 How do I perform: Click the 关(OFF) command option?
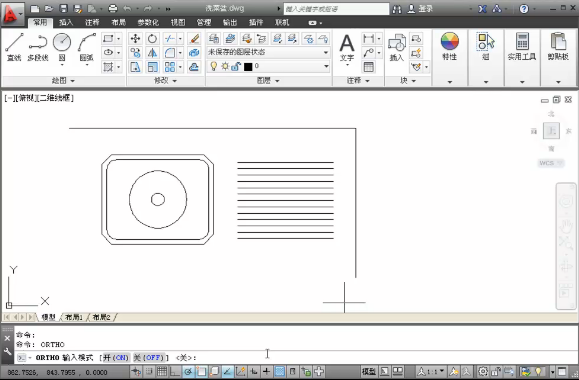(x=148, y=357)
